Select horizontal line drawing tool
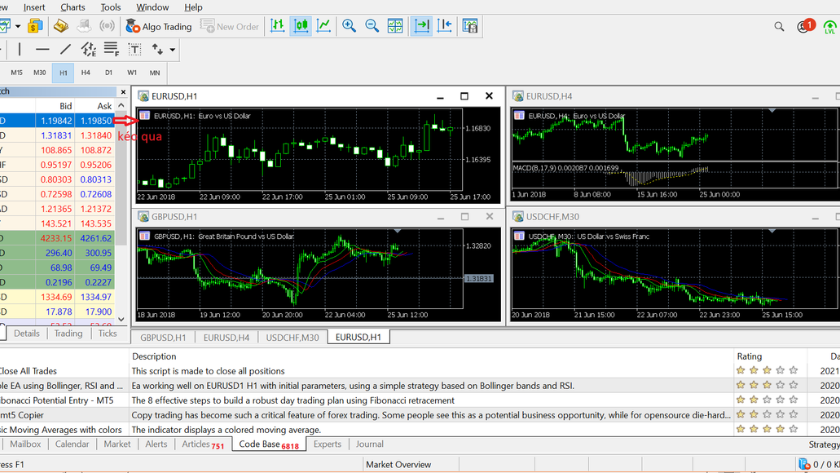The height and width of the screenshot is (473, 840). click(x=42, y=49)
